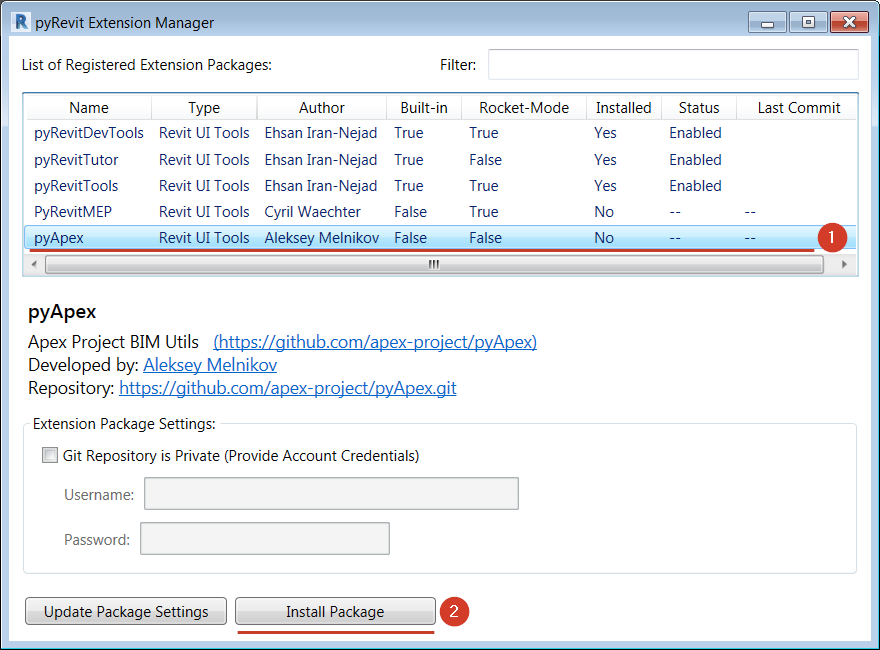This screenshot has height=650, width=880.
Task: Enable Git Repository is Private checkbox
Action: 50,455
